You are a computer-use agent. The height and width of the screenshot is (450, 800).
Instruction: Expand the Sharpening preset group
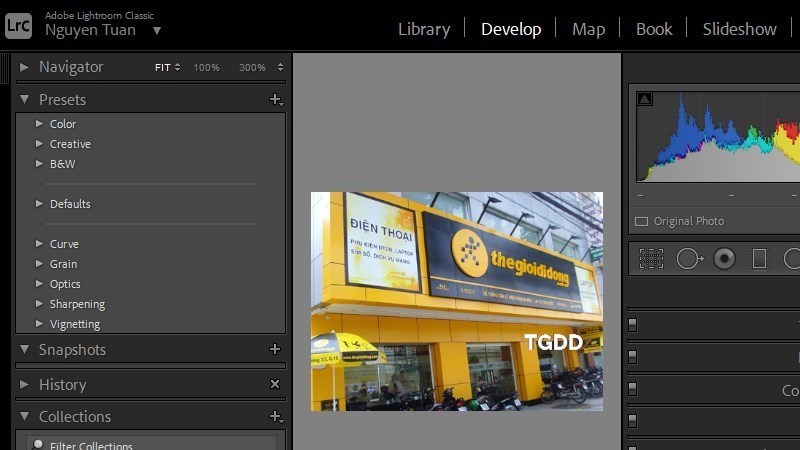(39, 304)
